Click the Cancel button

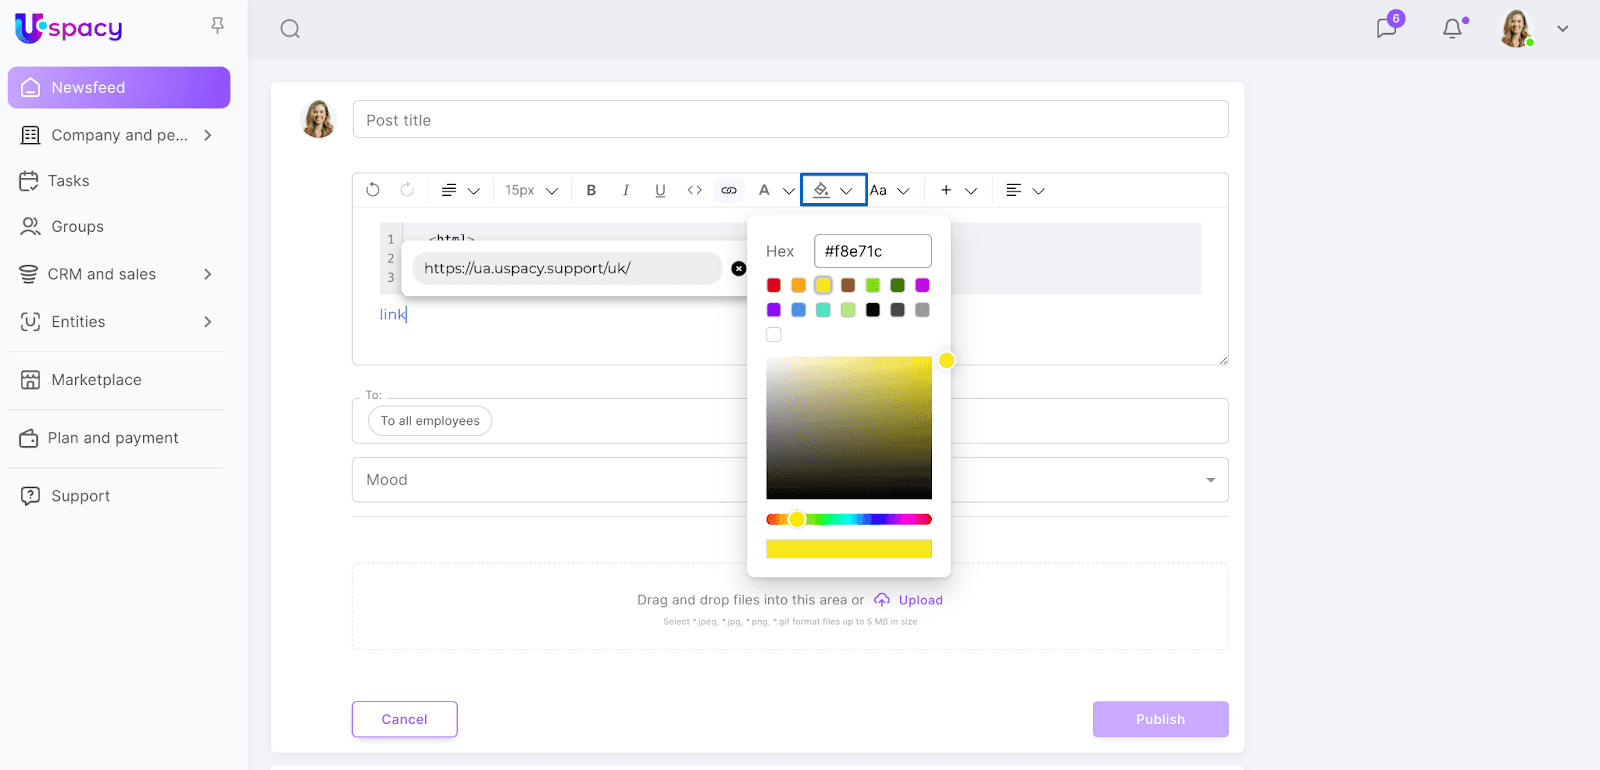tap(404, 719)
